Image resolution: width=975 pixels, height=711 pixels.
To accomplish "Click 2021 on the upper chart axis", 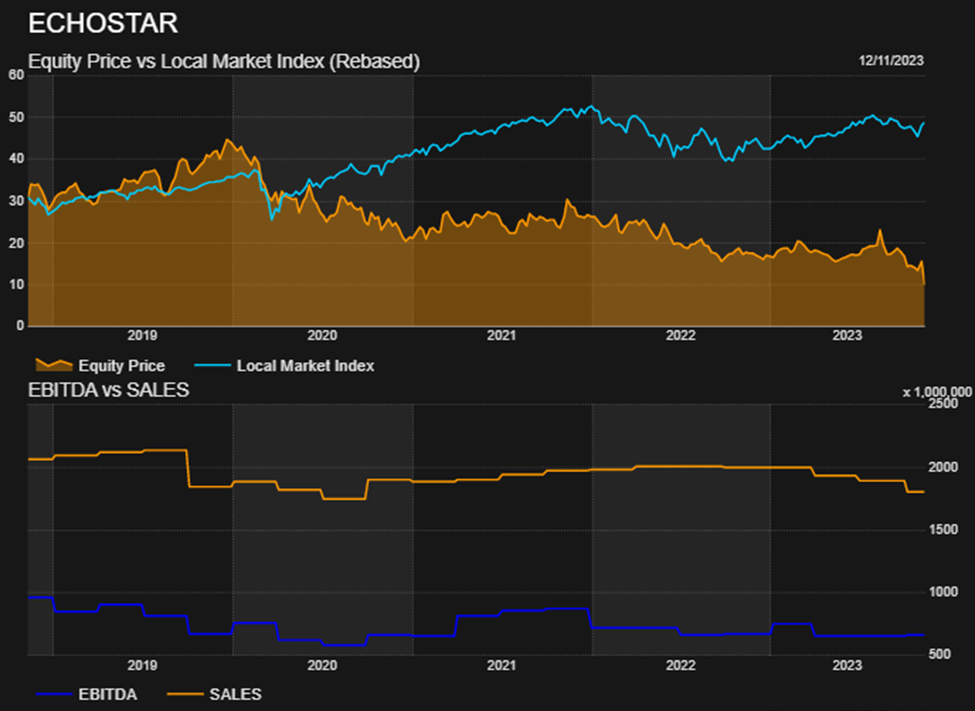I will point(501,335).
